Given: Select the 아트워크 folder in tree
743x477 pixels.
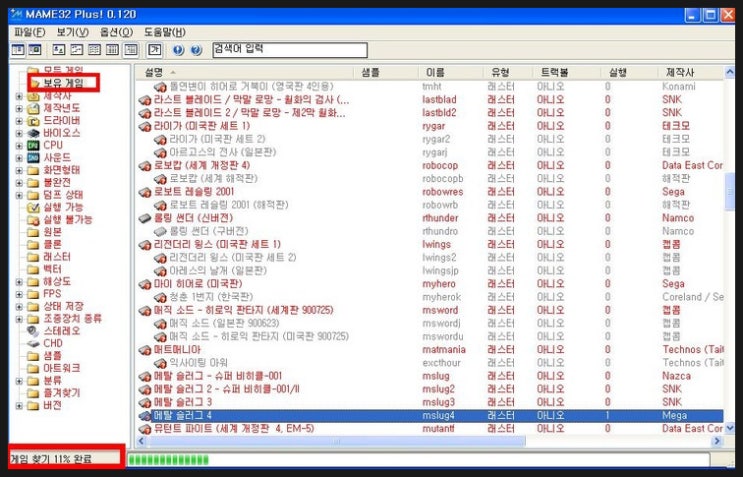Looking at the screenshot, I should coord(62,368).
